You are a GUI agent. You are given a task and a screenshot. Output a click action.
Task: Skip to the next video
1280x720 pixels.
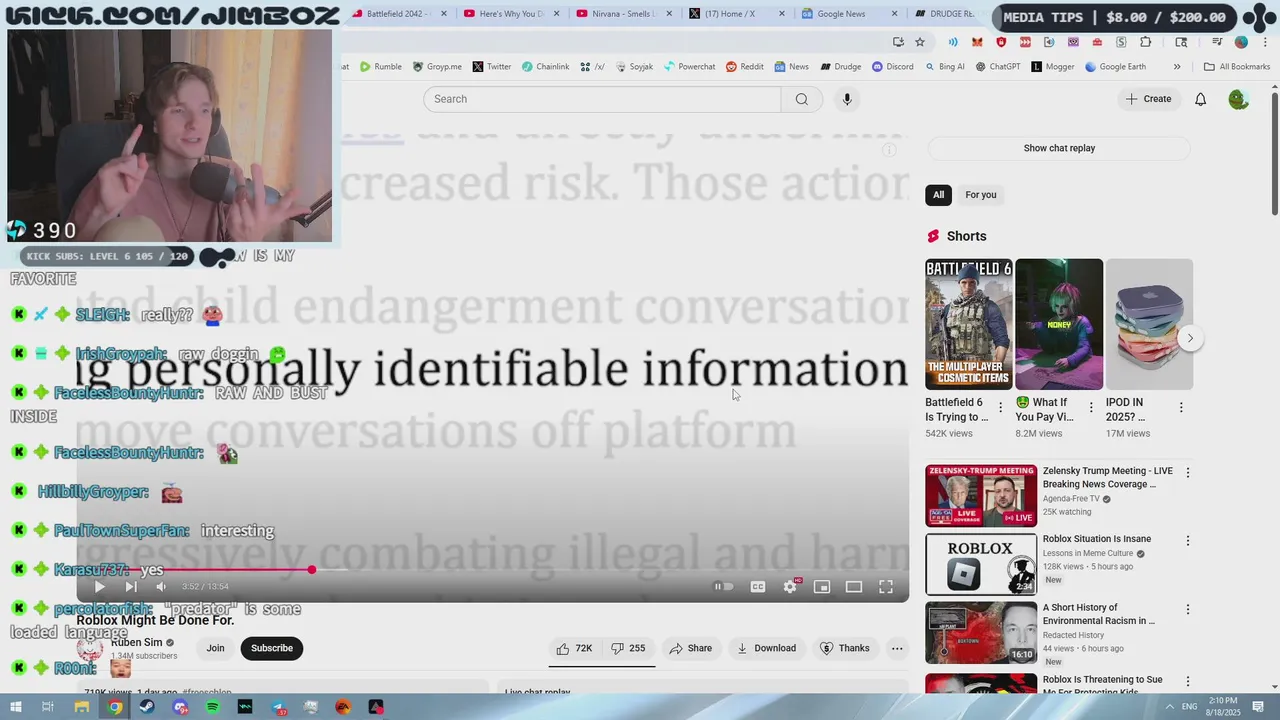[x=130, y=587]
